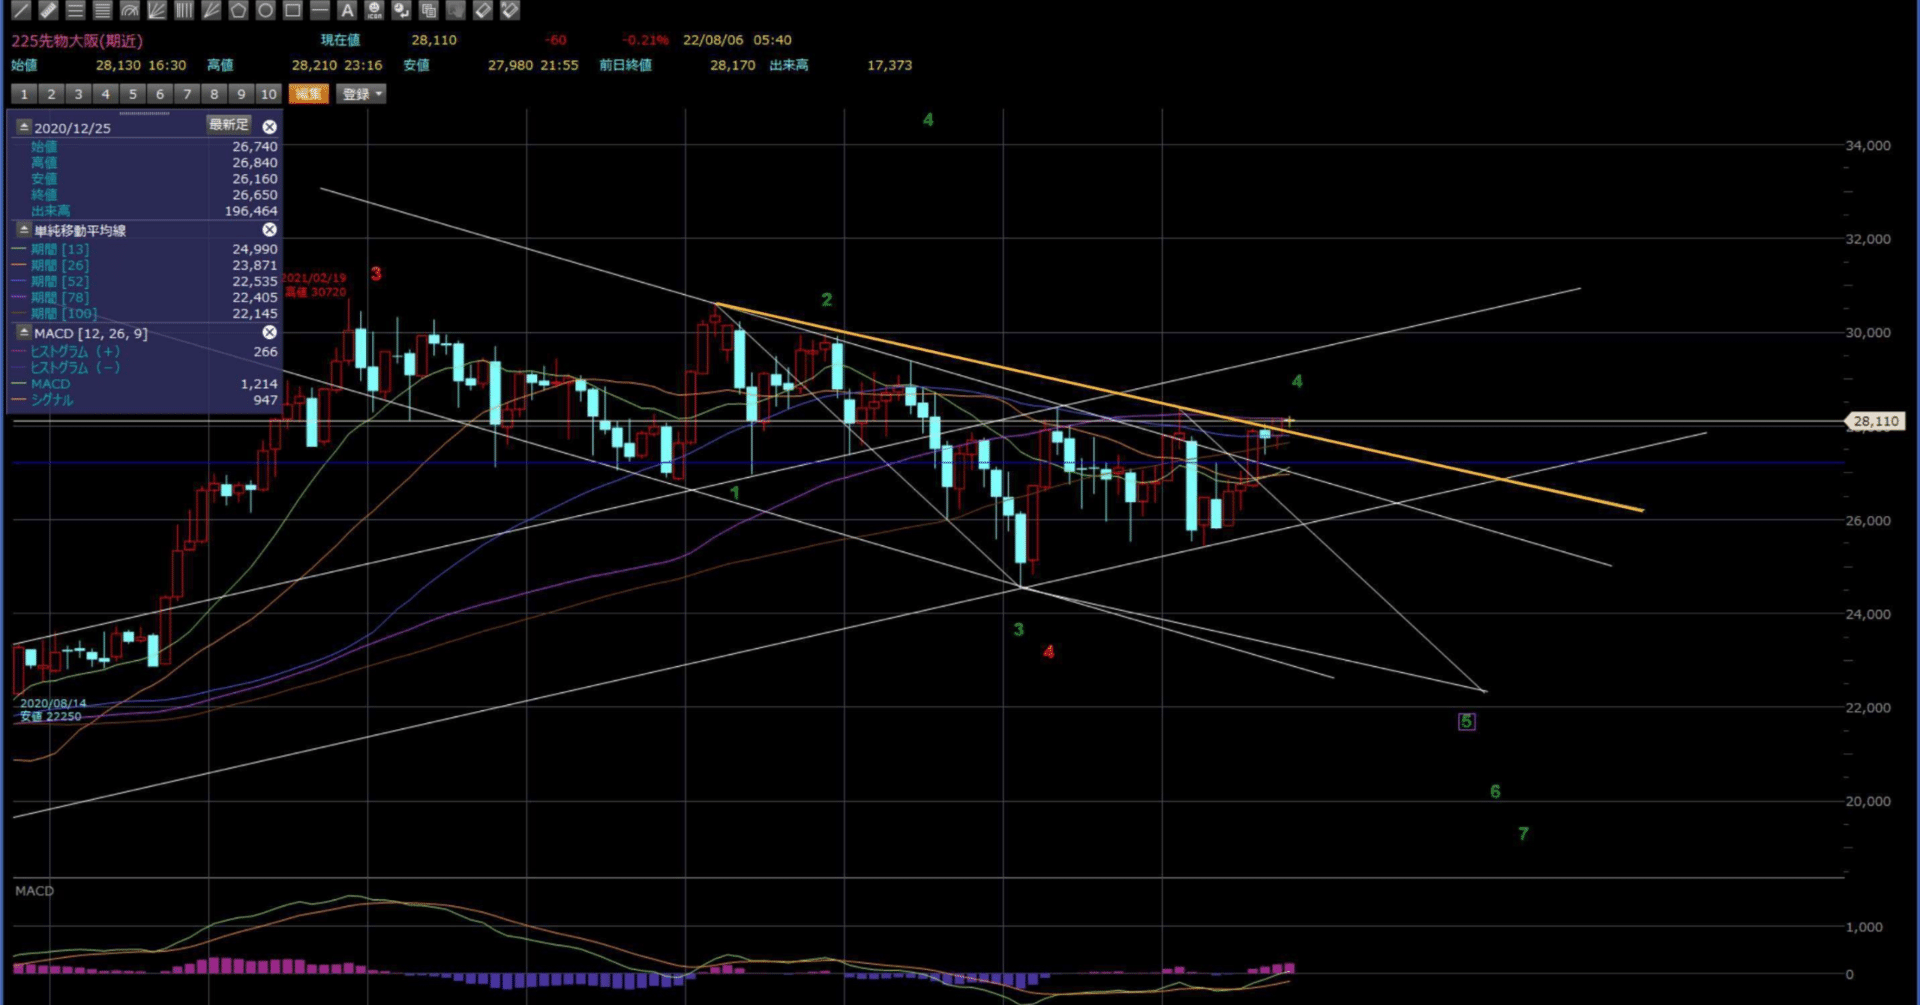Select the vertical lines time tool
This screenshot has height=1005, width=1920.
(x=183, y=10)
